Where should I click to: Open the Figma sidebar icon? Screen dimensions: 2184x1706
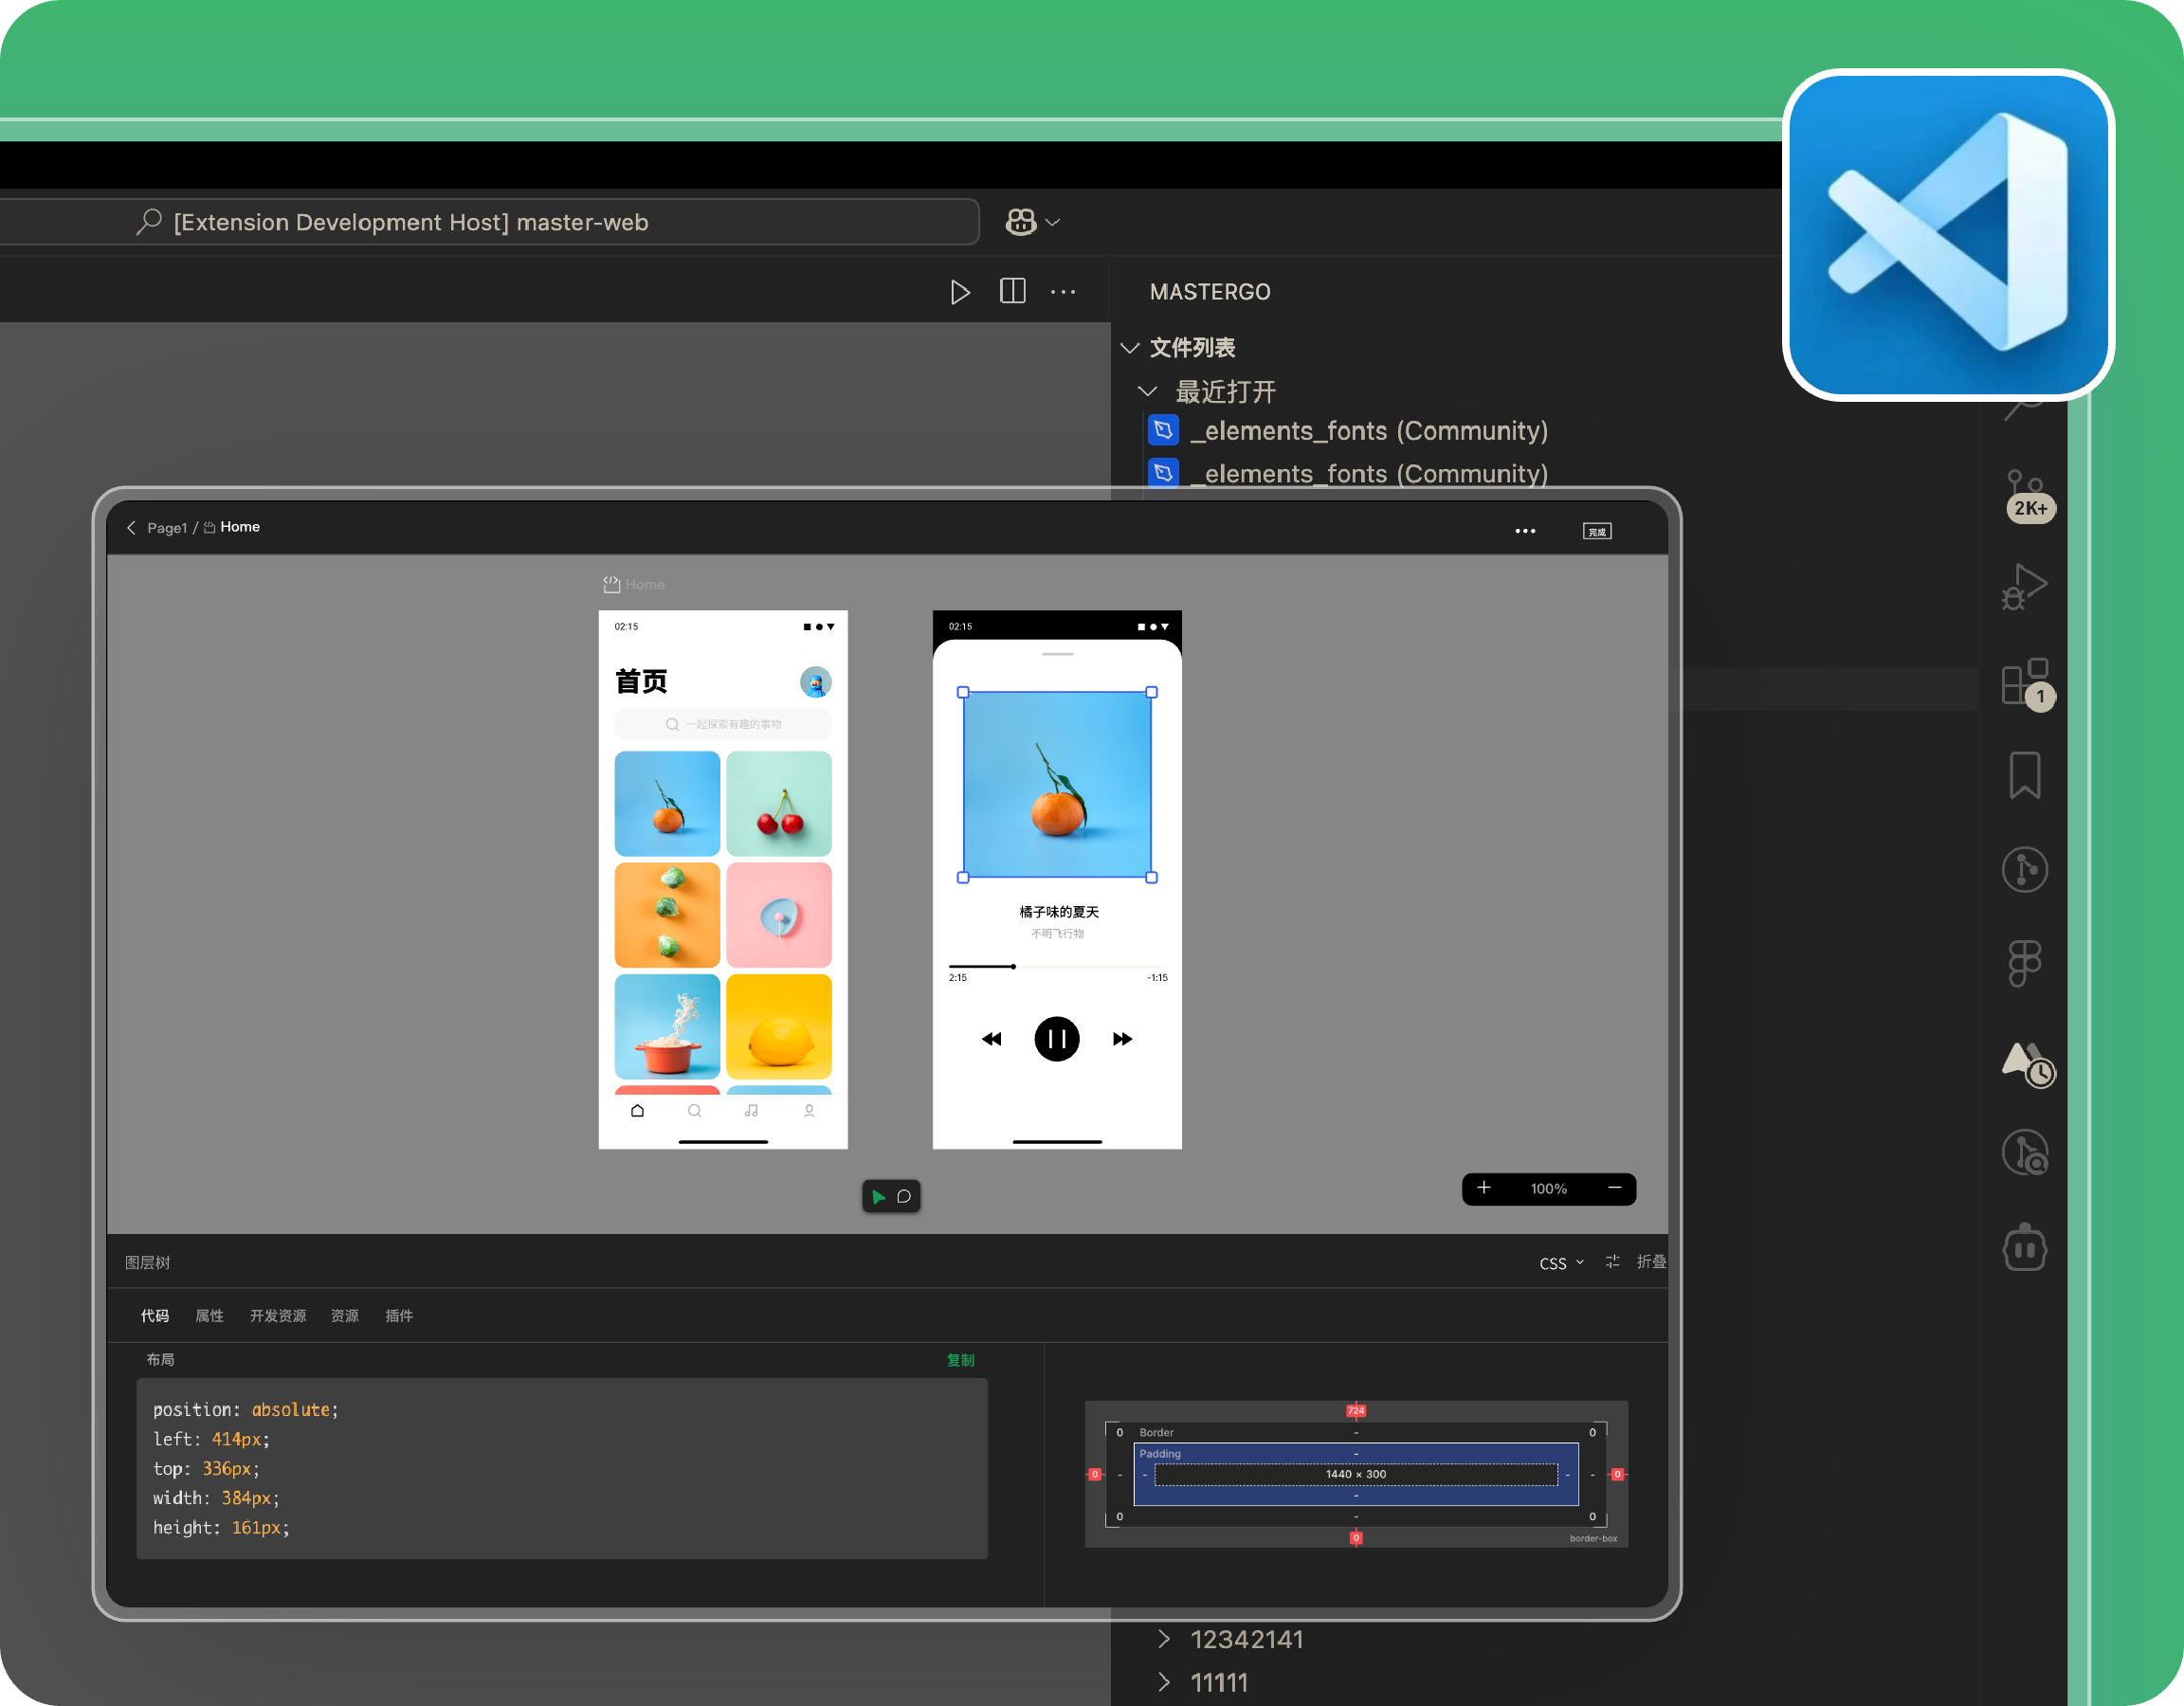click(x=2024, y=963)
